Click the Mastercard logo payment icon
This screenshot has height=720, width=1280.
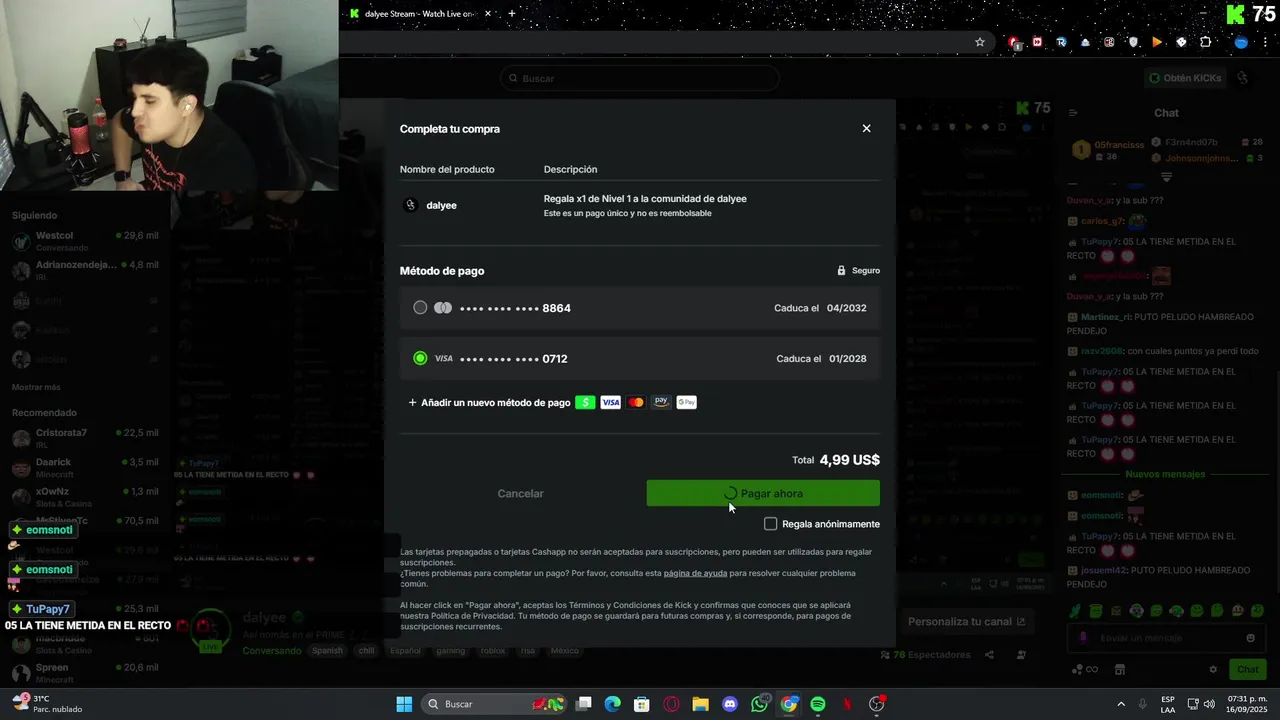point(636,402)
